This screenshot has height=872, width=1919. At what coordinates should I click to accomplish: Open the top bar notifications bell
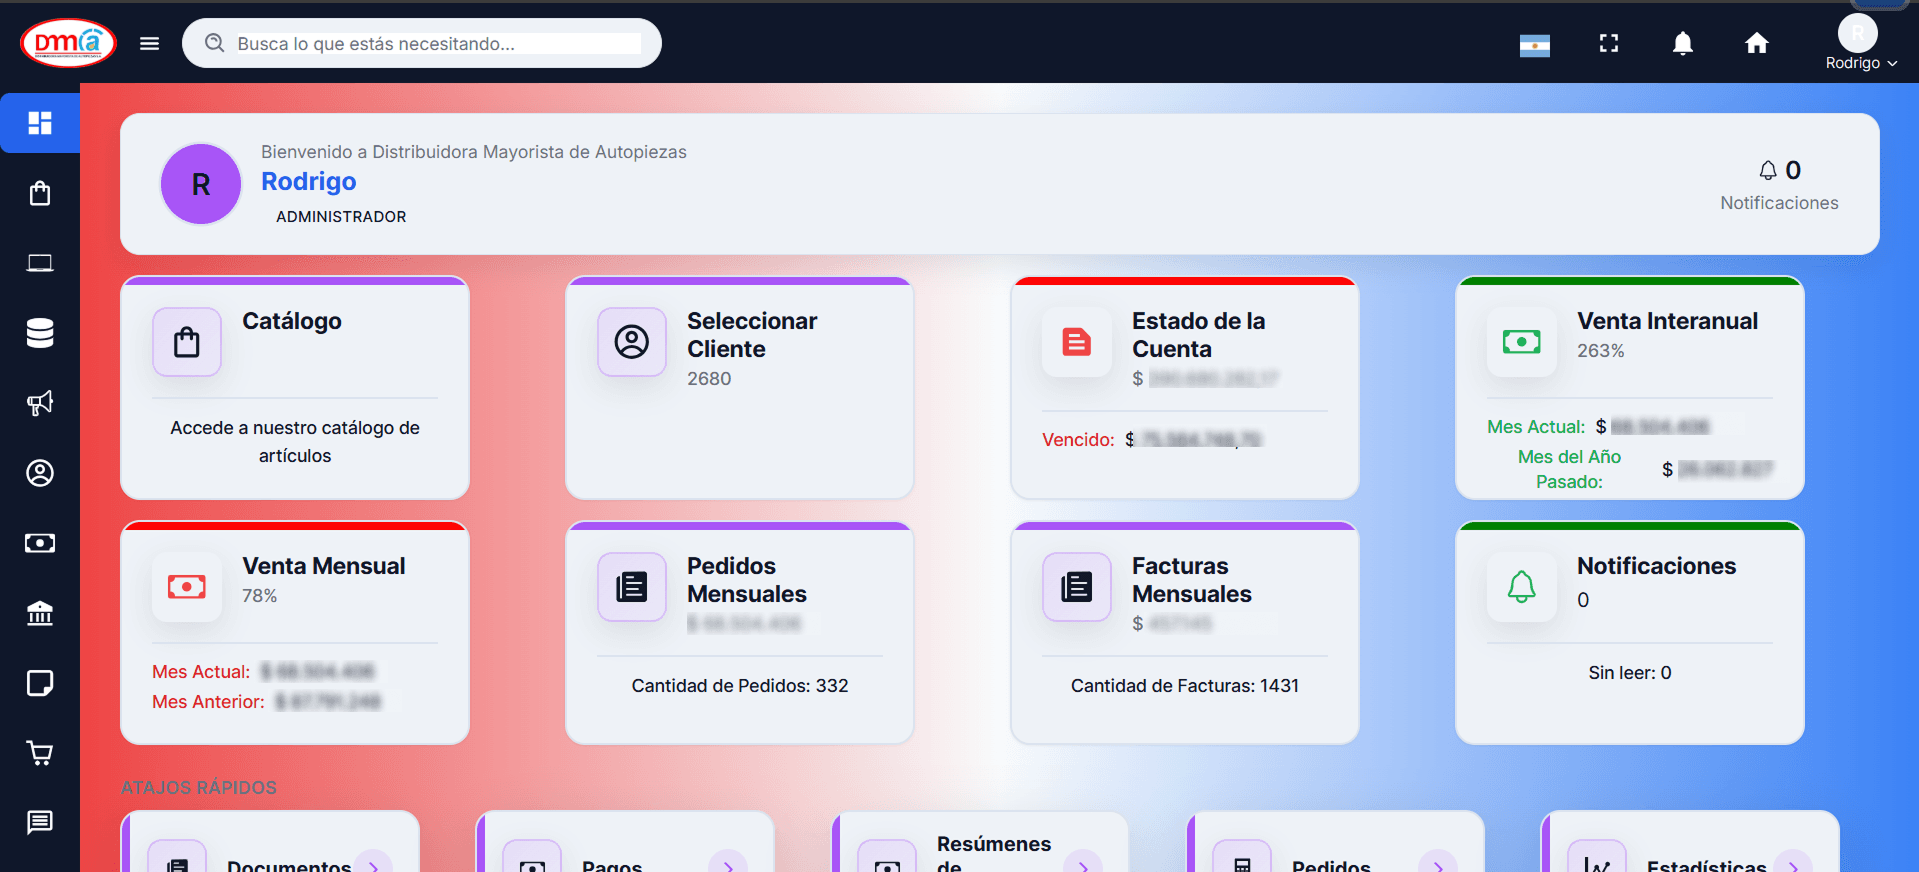coord(1683,43)
